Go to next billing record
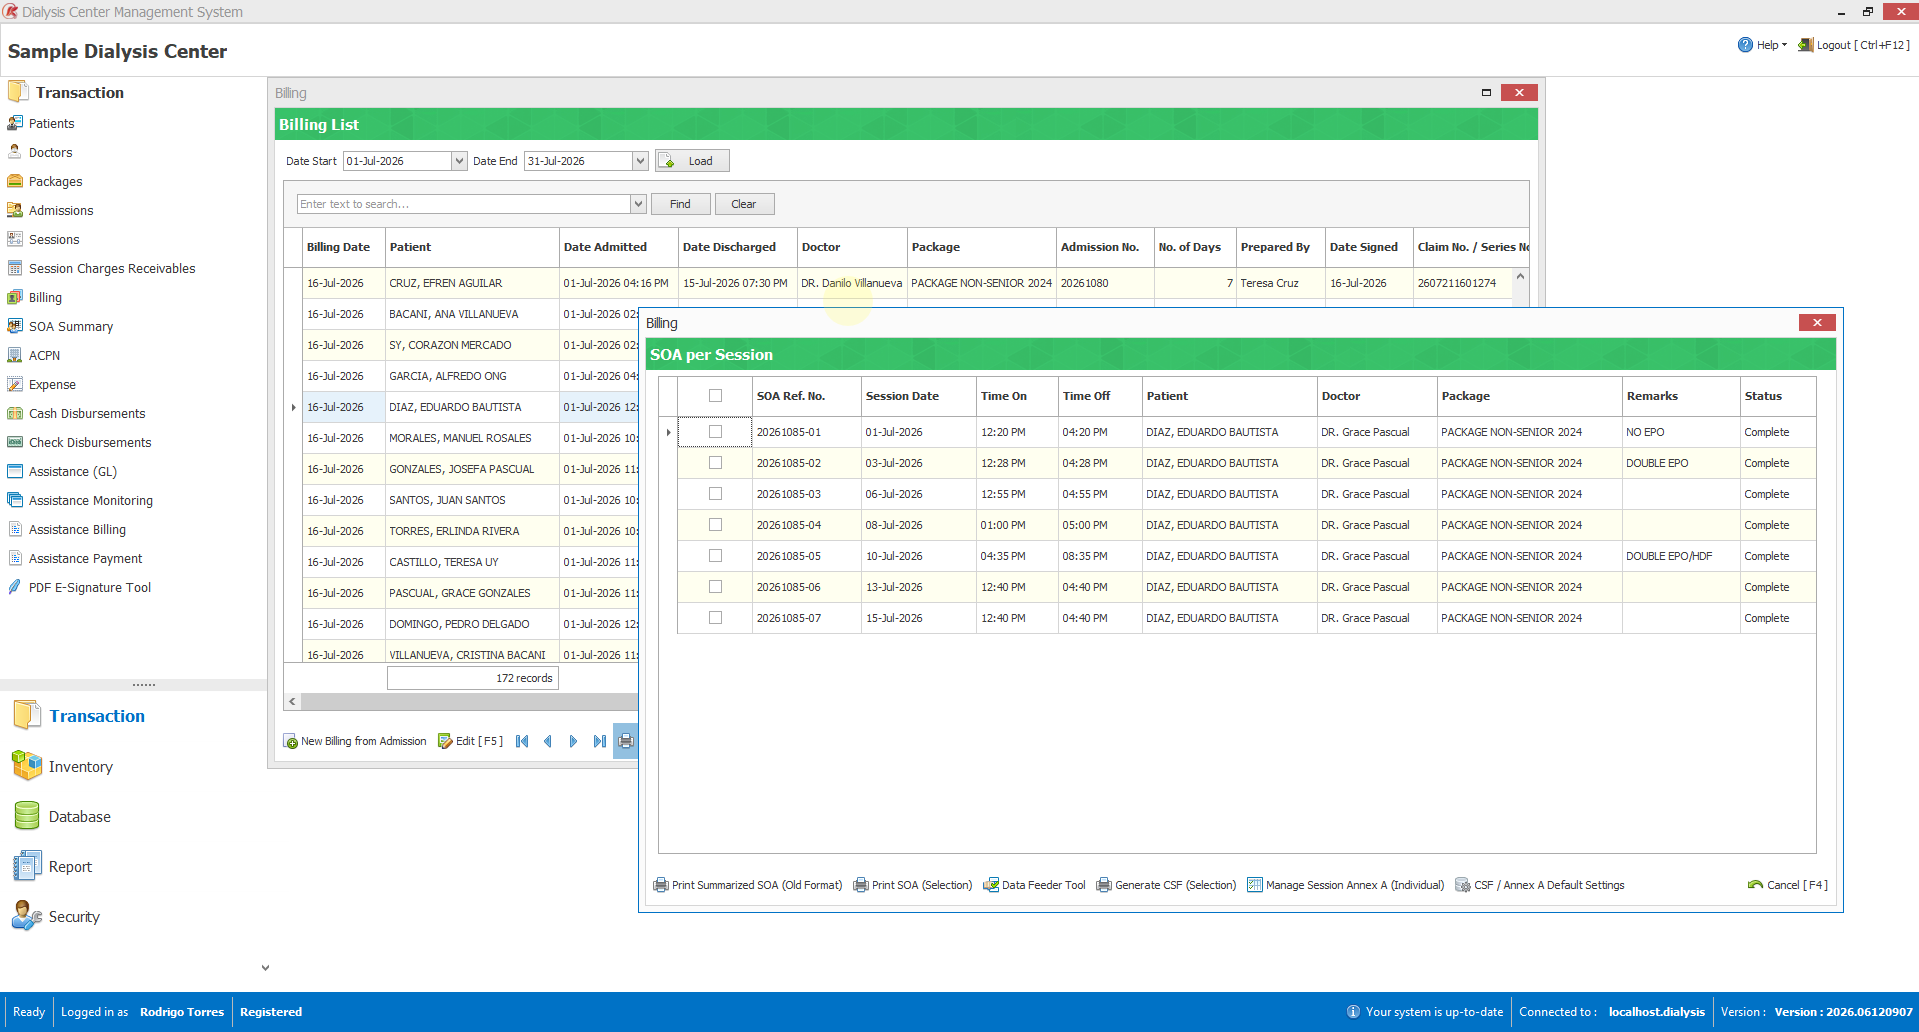 [x=573, y=741]
